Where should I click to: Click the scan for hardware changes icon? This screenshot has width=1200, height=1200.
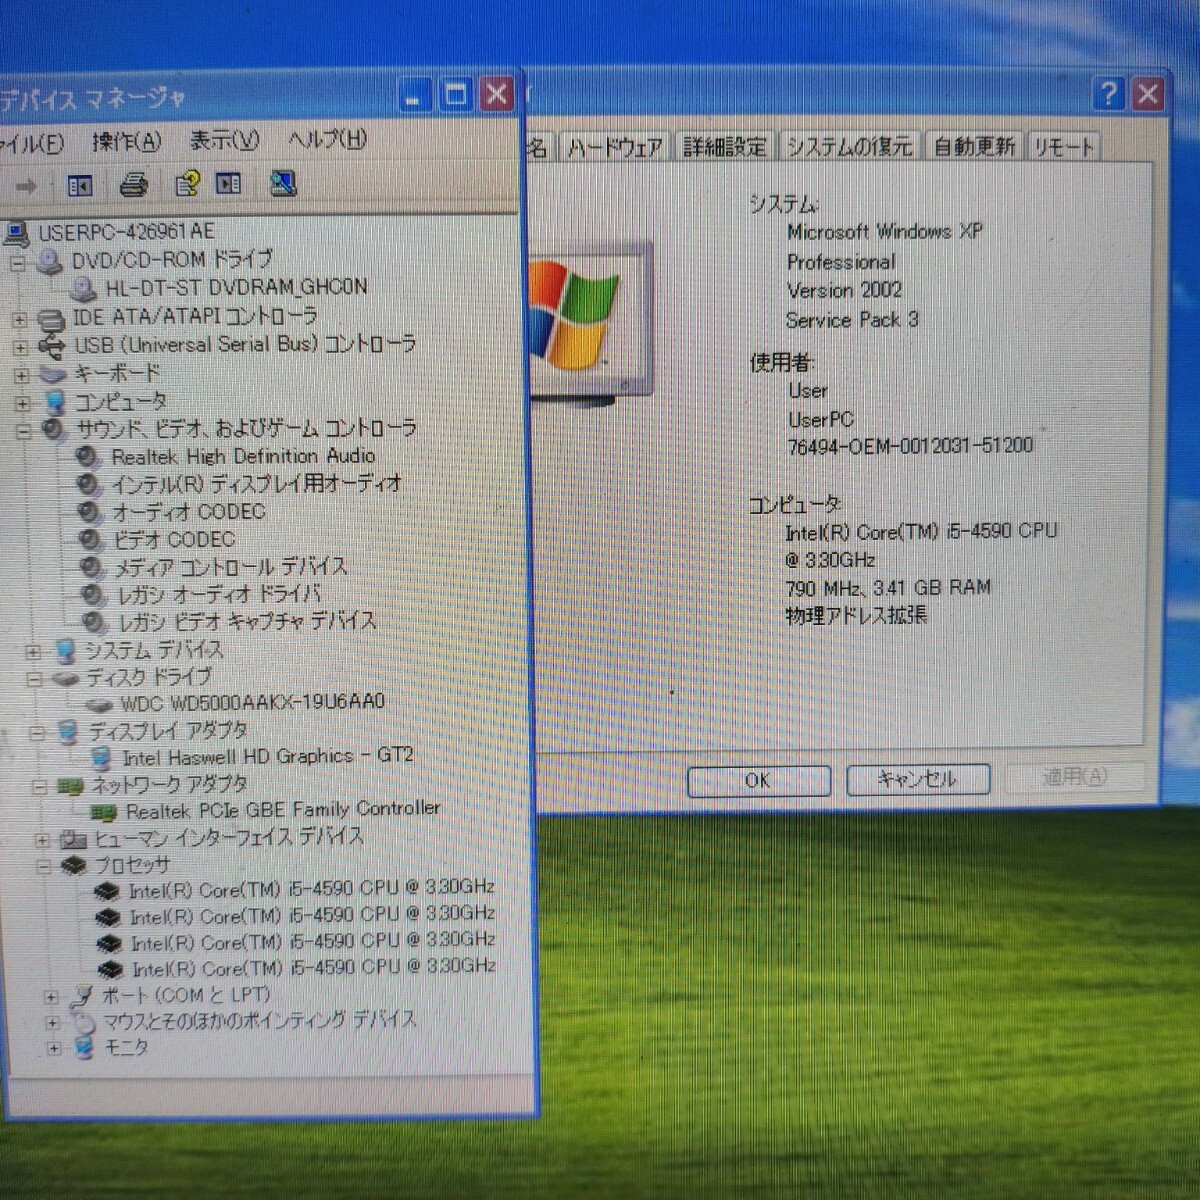coord(283,183)
